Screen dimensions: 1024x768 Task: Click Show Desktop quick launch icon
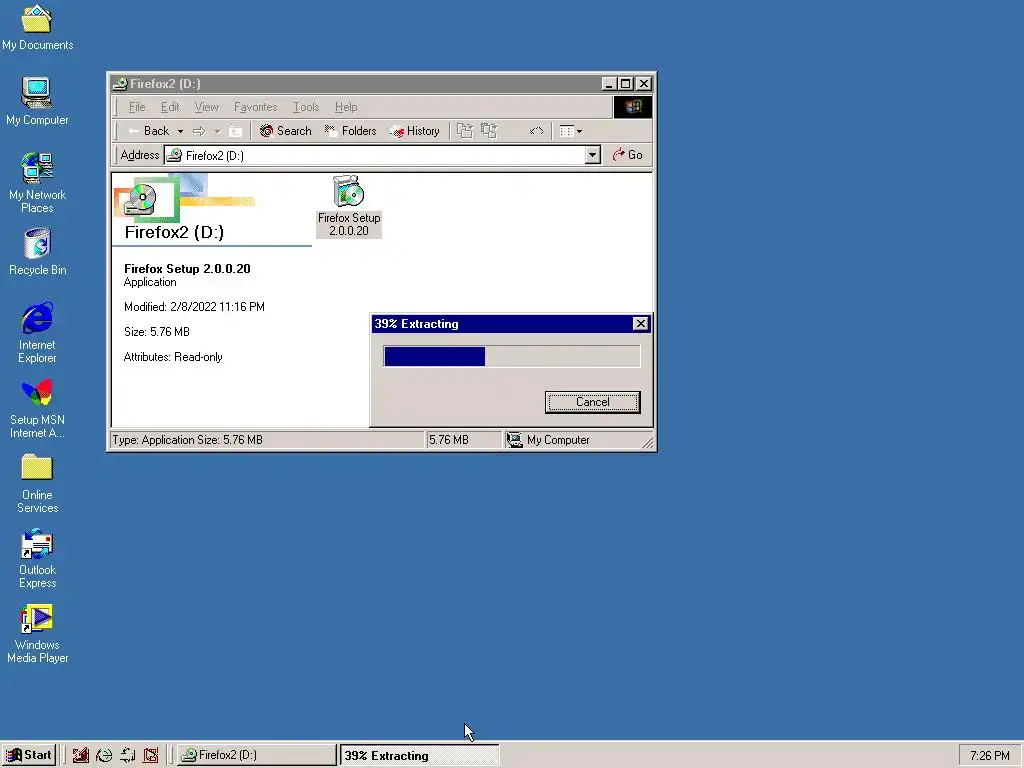click(80, 756)
